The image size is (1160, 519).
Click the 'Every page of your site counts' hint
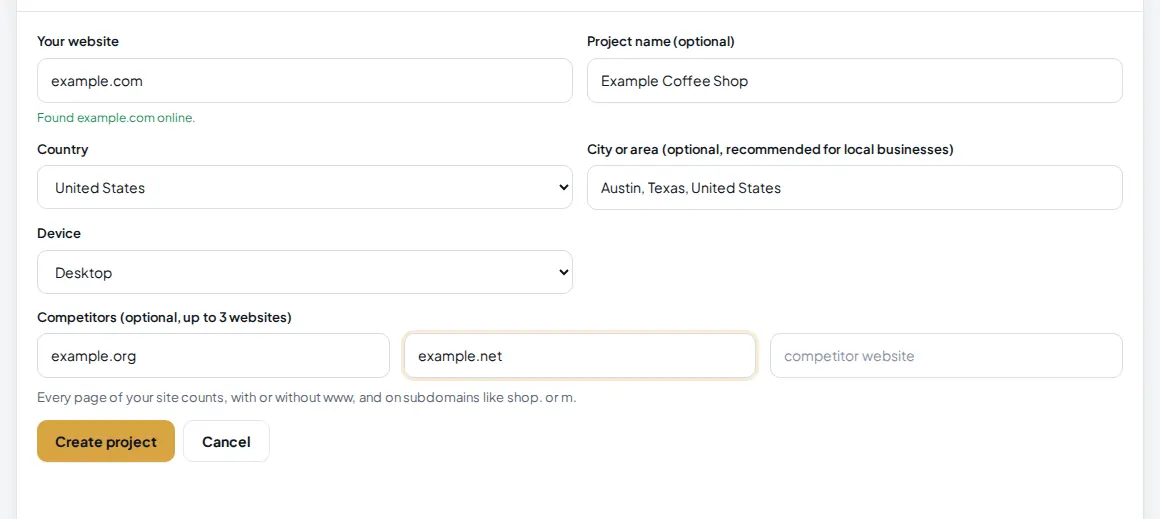(306, 398)
